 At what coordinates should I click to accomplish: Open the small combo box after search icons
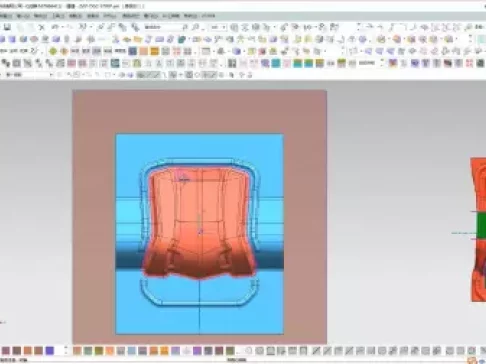coord(218,27)
